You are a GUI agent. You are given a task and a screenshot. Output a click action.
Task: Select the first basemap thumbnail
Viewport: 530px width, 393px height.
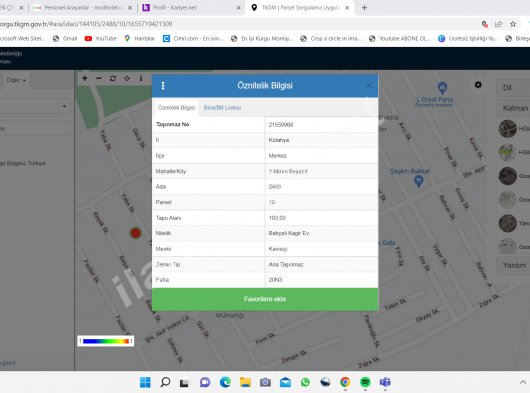coord(508,129)
